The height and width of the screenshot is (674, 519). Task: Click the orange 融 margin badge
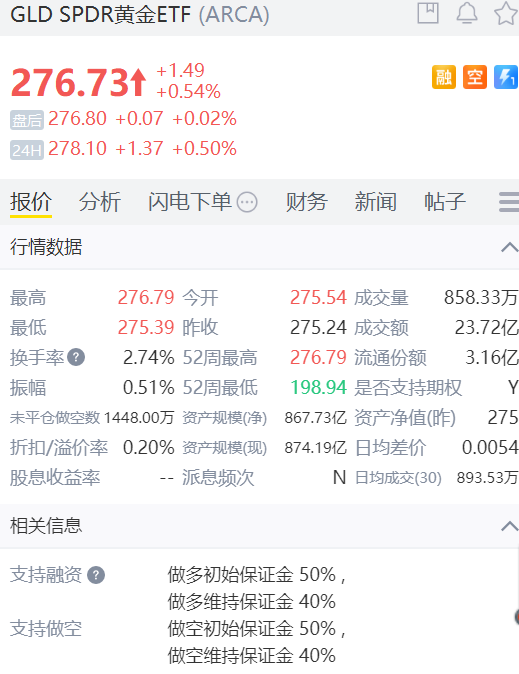pyautogui.click(x=444, y=77)
